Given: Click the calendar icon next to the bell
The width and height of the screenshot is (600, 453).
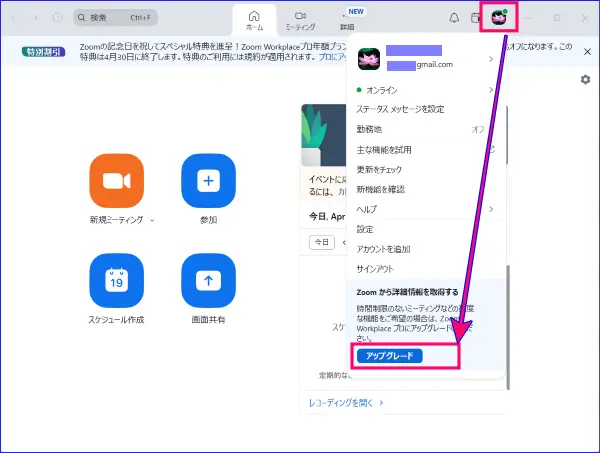Looking at the screenshot, I should click(x=475, y=18).
